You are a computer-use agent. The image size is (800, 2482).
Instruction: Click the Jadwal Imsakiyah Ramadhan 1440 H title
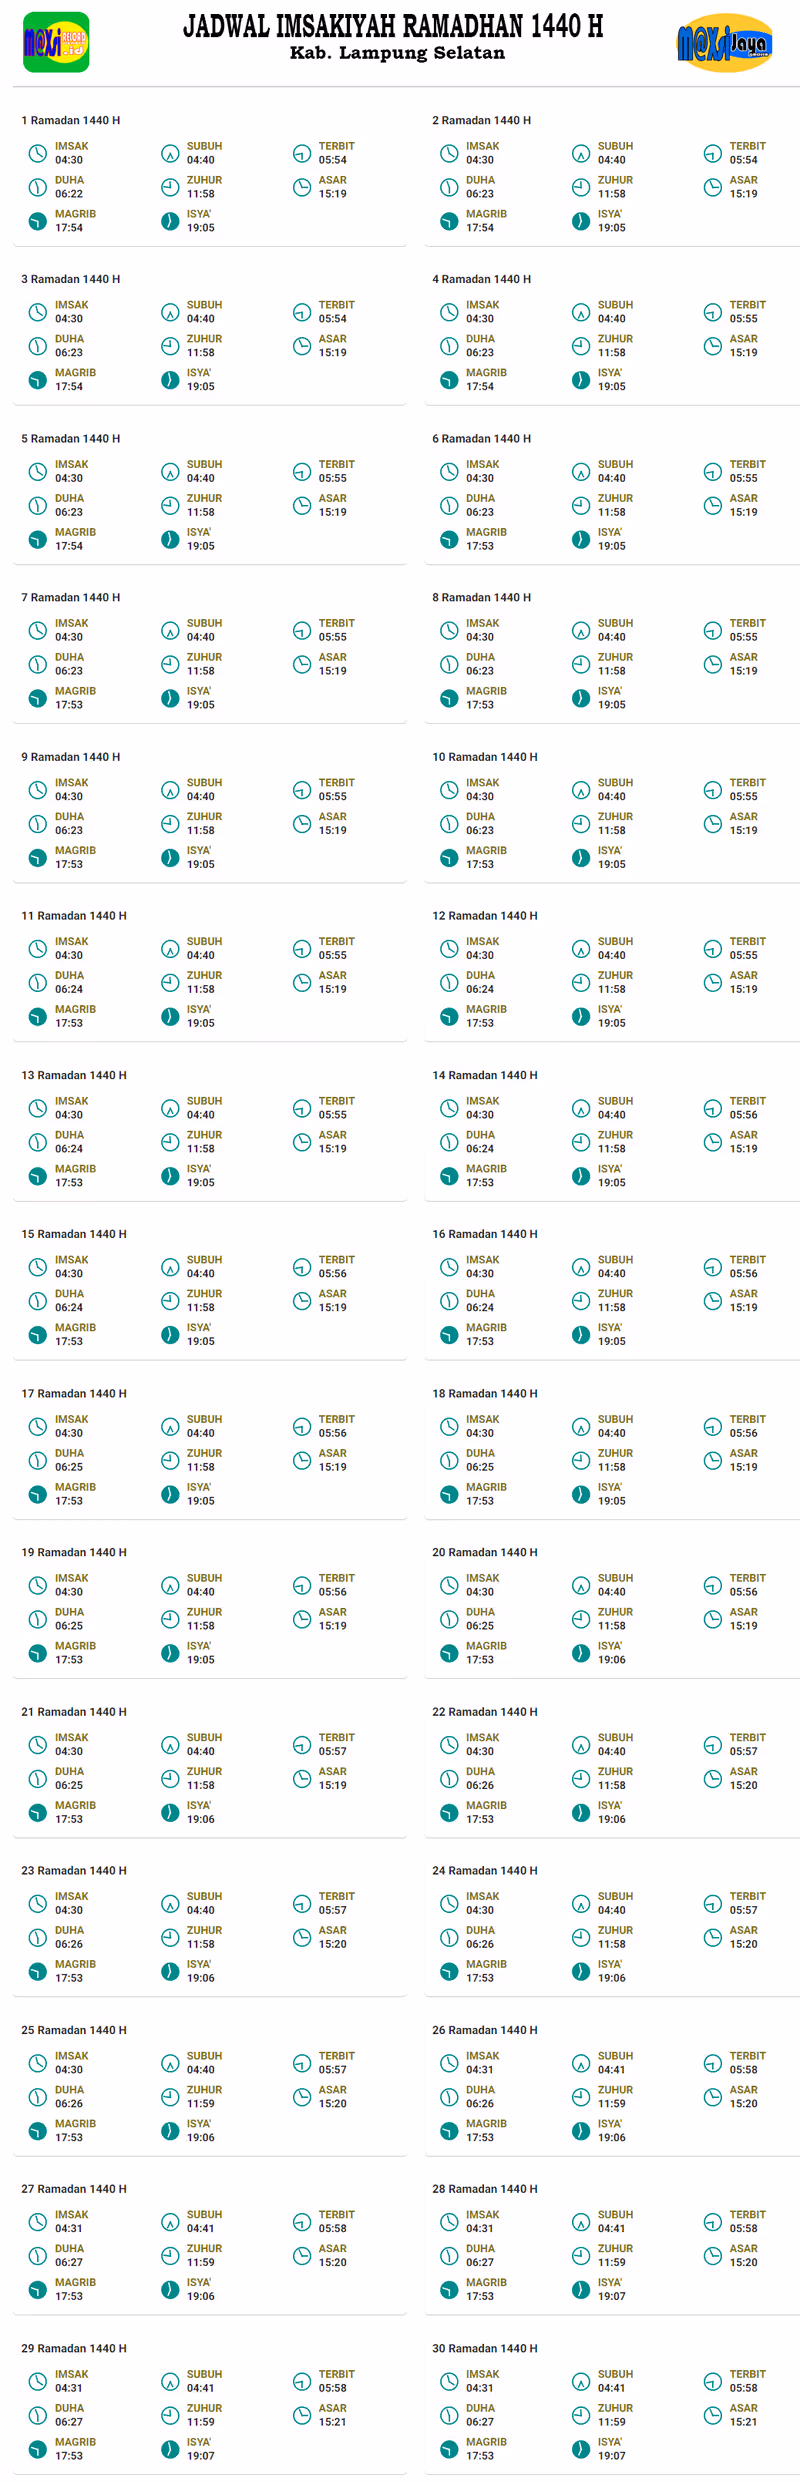pyautogui.click(x=393, y=26)
